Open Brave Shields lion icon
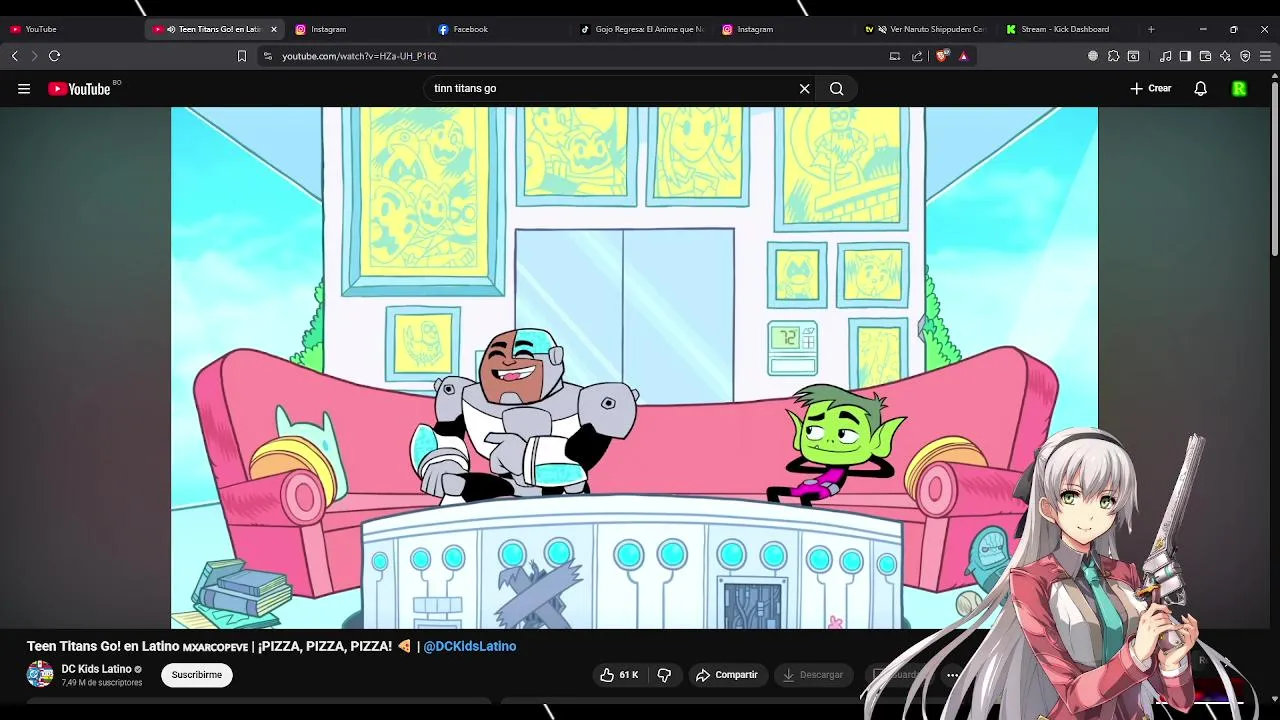 click(942, 56)
